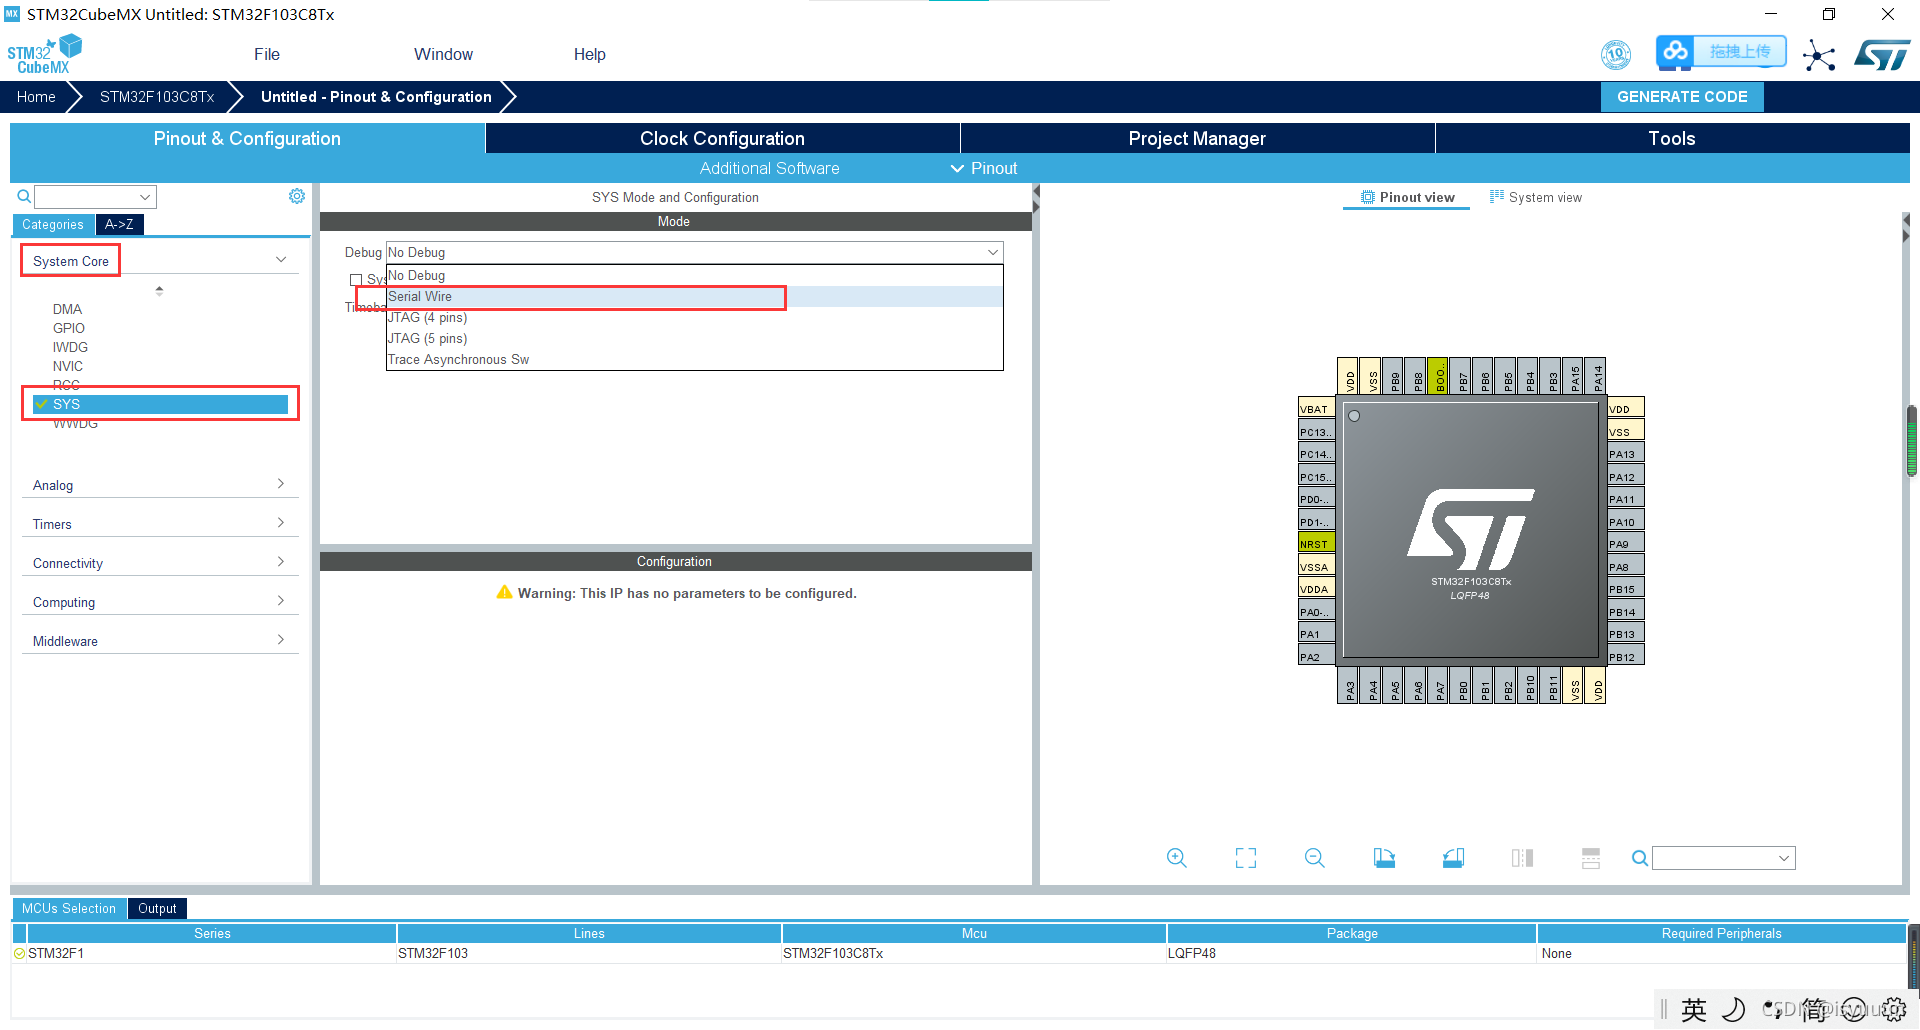Select the PC13 pin on the chip
1920x1030 pixels.
(1316, 432)
